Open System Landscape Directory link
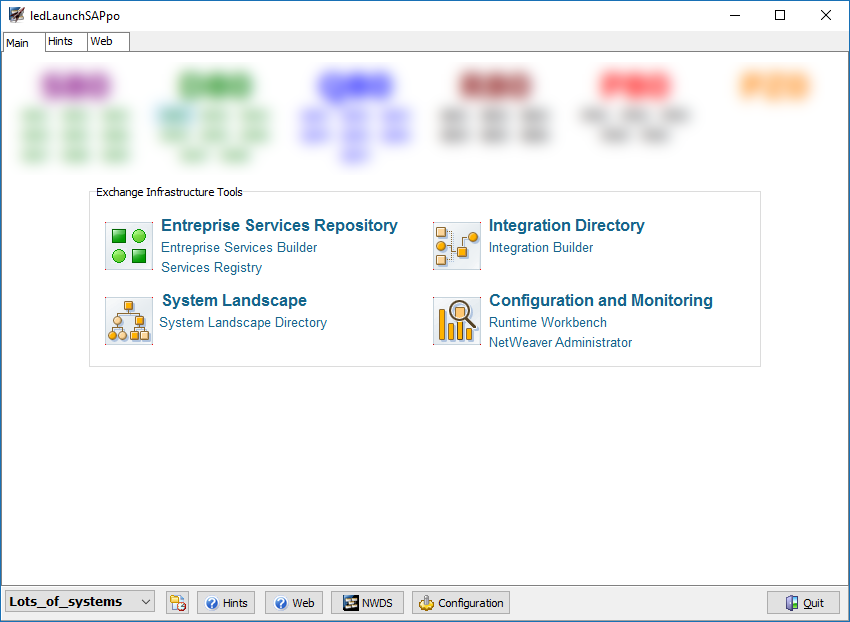The width and height of the screenshot is (850, 622). [243, 322]
